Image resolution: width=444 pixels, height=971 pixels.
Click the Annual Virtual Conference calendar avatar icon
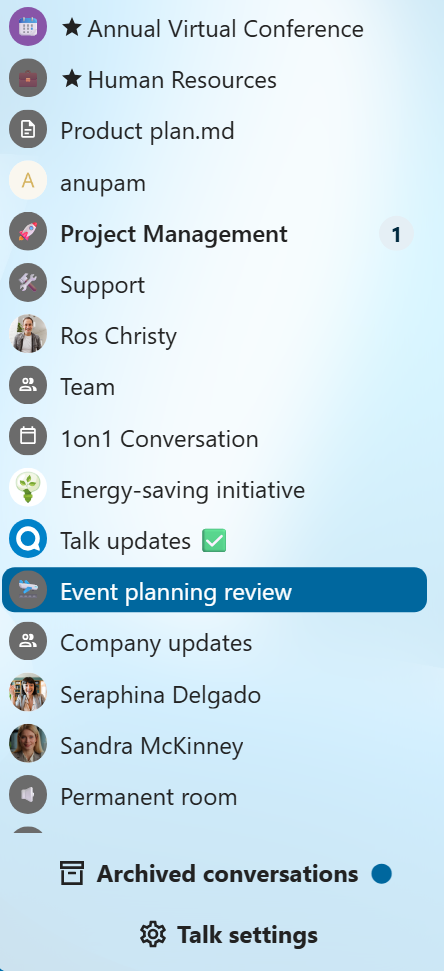[28, 27]
